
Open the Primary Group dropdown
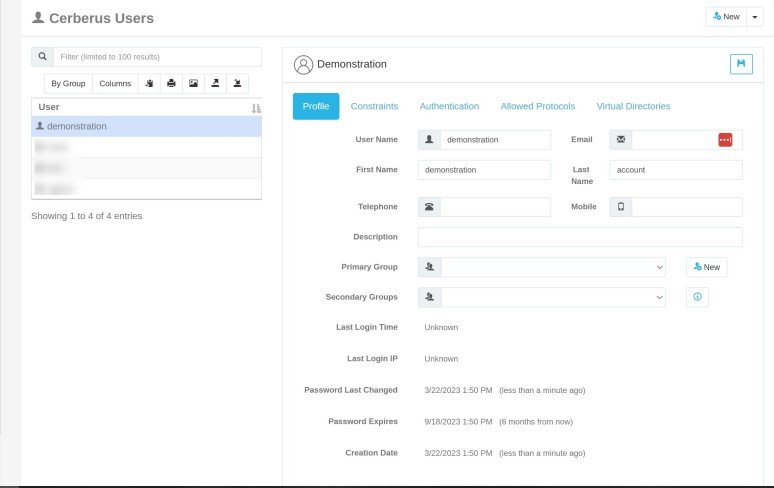[x=554, y=267]
